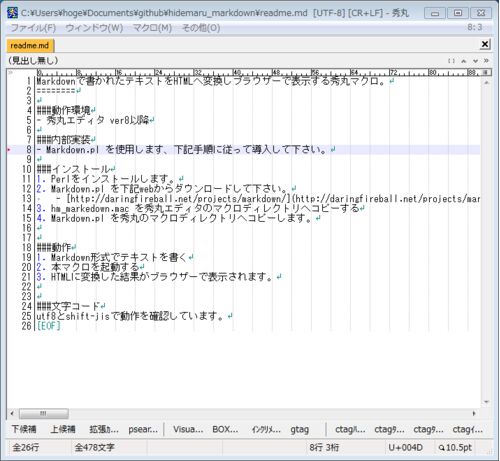Click the red bookmark marker at line 8

tap(9, 150)
